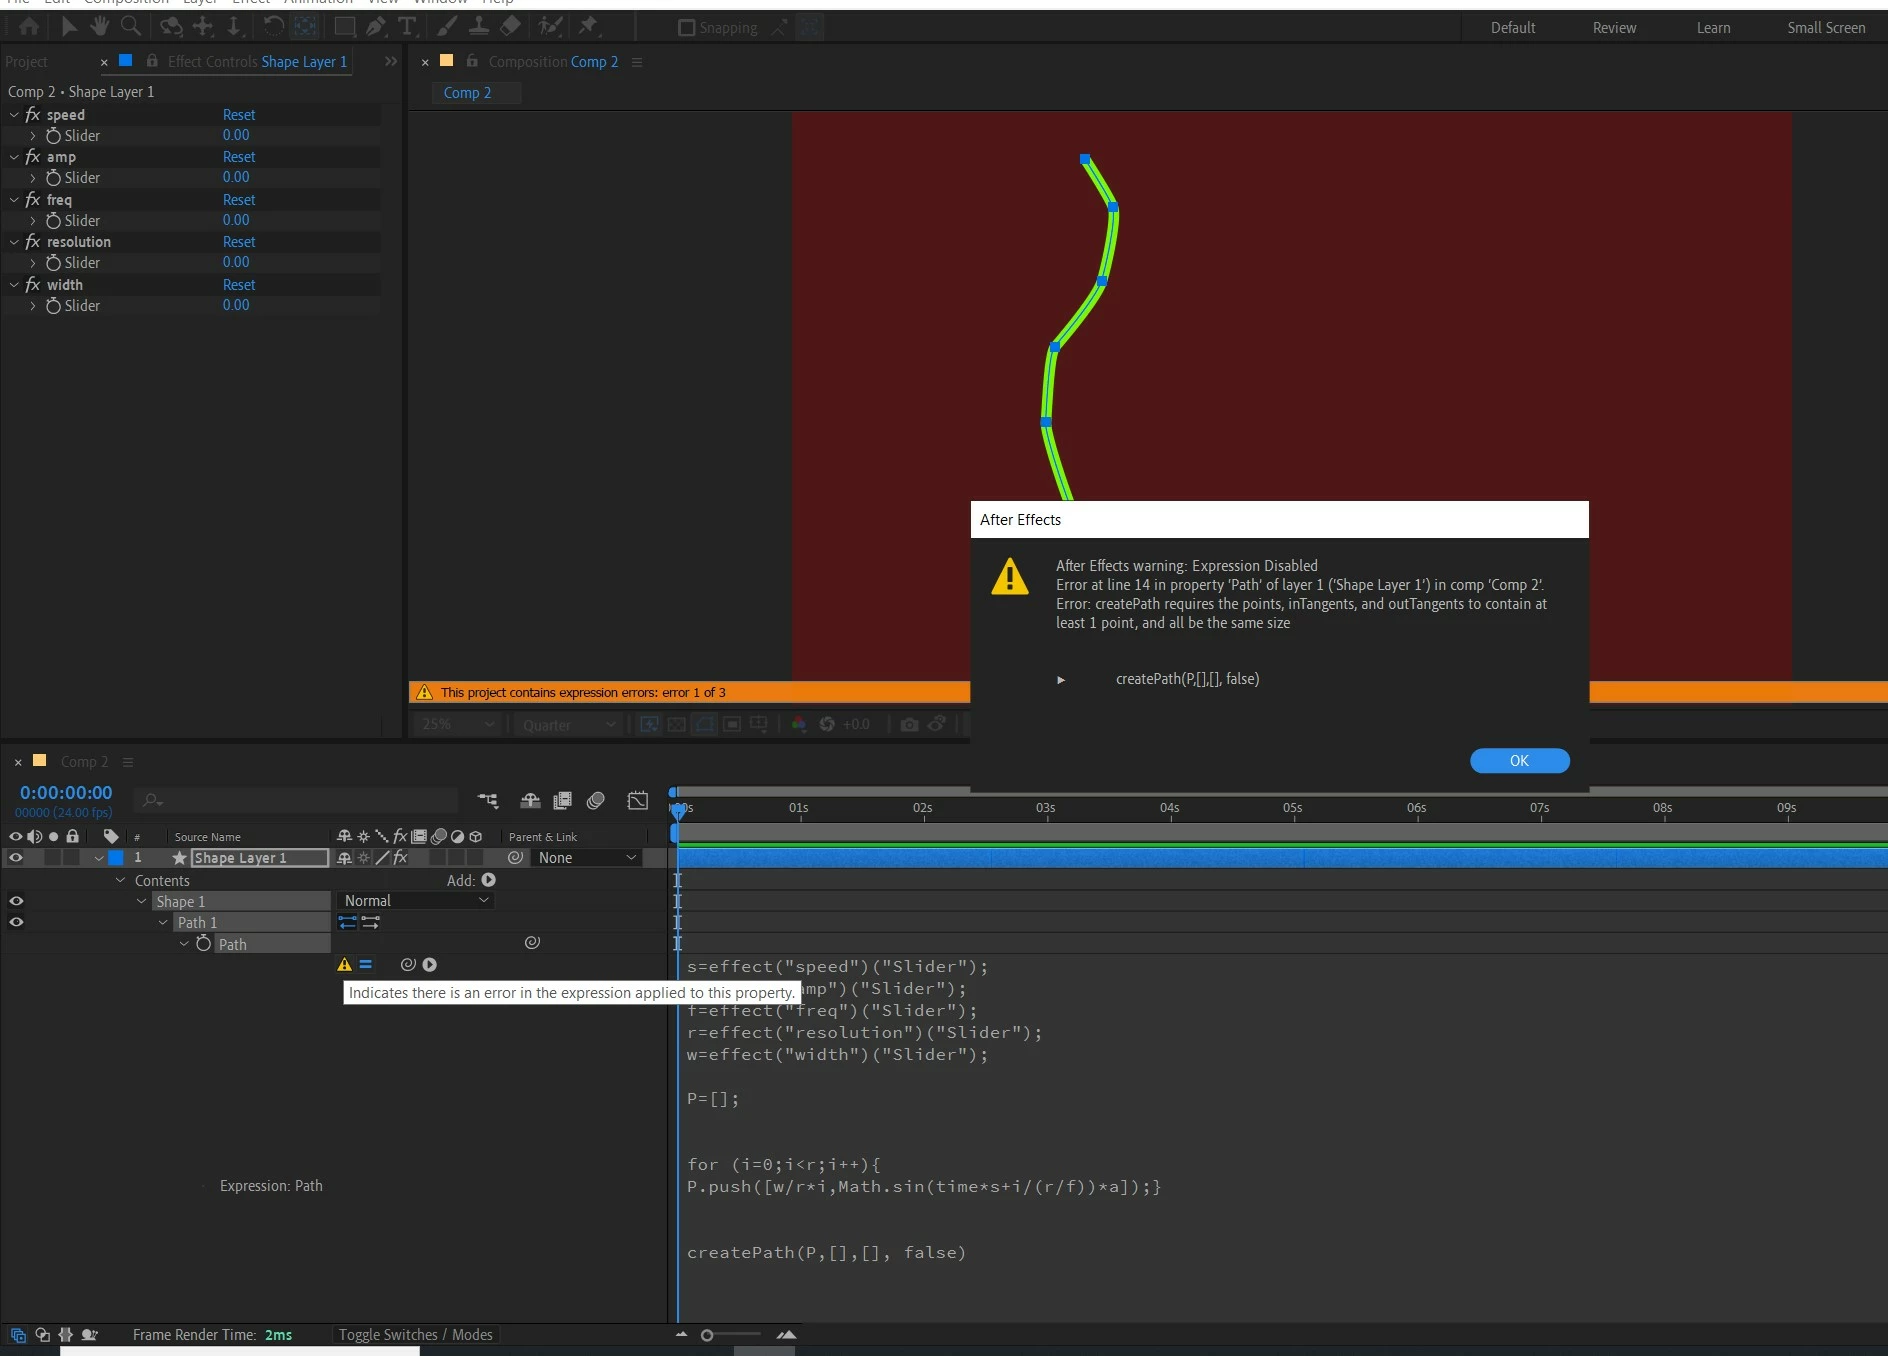Select the Brush tool
This screenshot has width=1888, height=1356.
448,27
